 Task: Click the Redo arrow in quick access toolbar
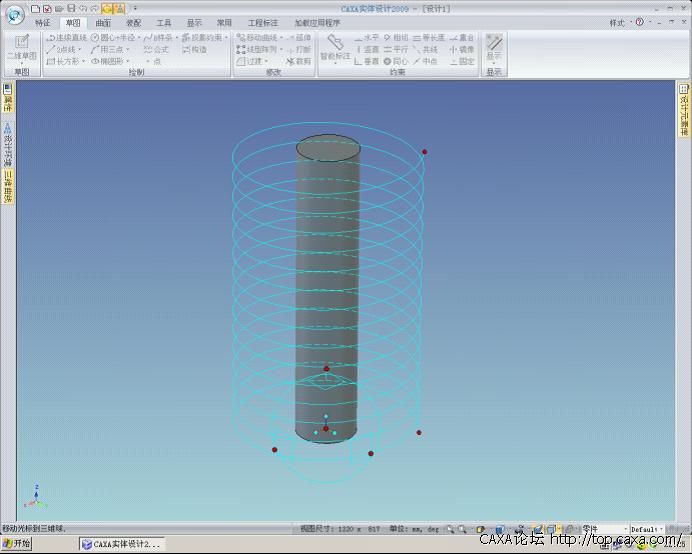click(94, 8)
